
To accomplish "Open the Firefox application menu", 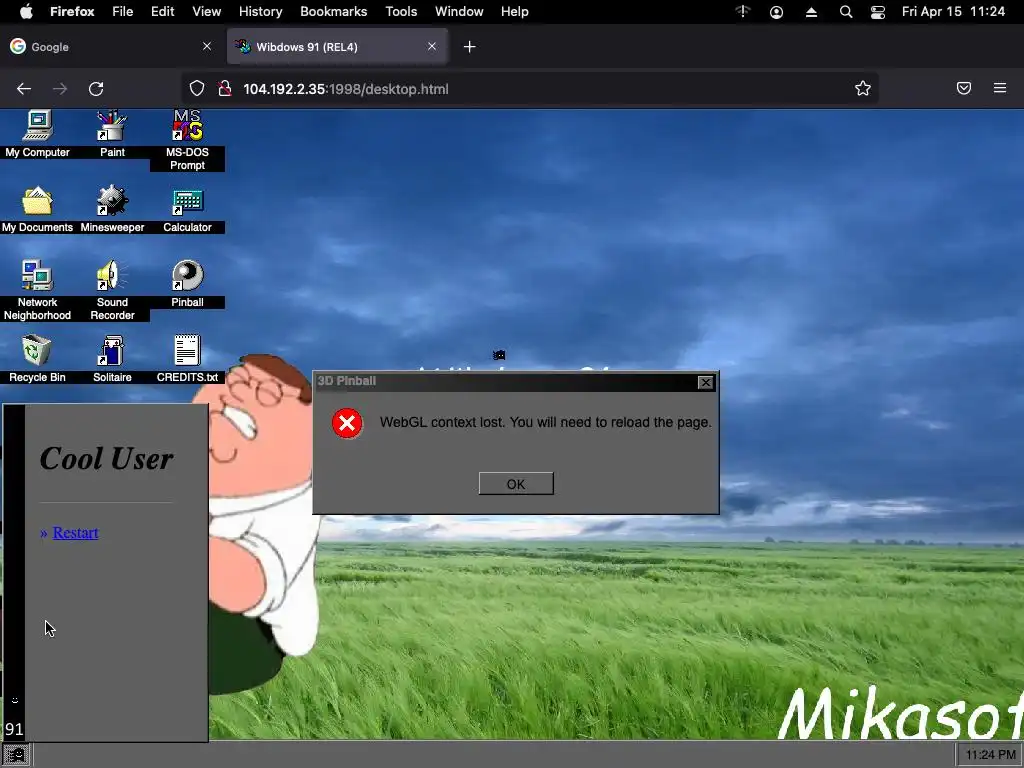I will (72, 12).
